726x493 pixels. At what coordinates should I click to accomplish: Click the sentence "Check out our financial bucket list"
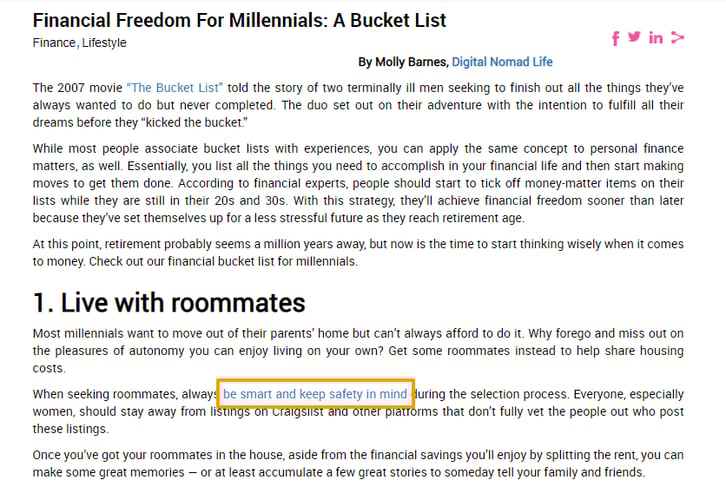coord(223,262)
